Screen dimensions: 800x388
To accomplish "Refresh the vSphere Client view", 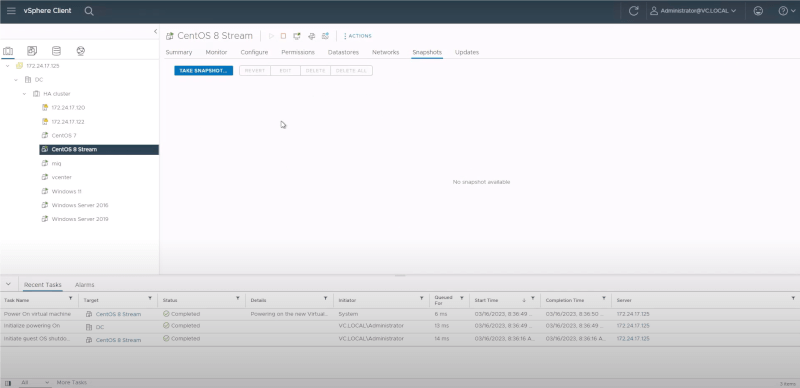I will pos(634,11).
